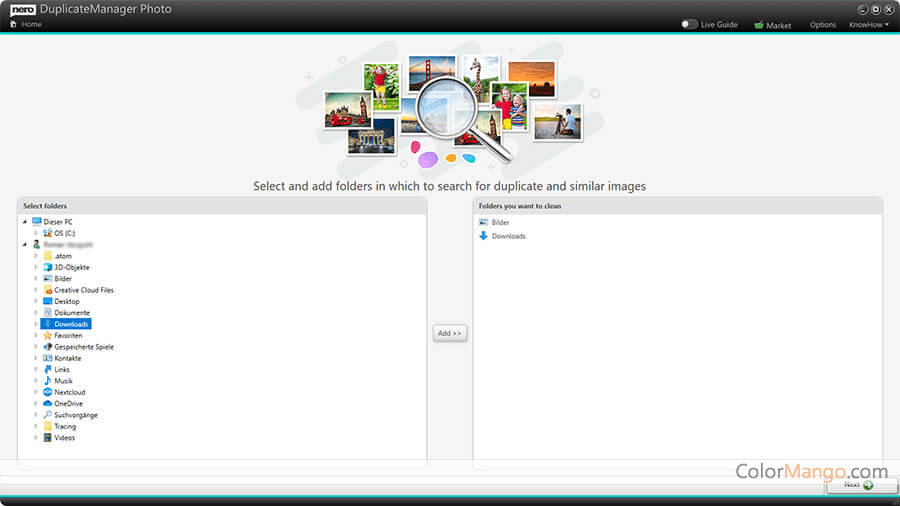Image resolution: width=900 pixels, height=506 pixels.
Task: Click the Favoriten star icon
Action: click(x=48, y=336)
